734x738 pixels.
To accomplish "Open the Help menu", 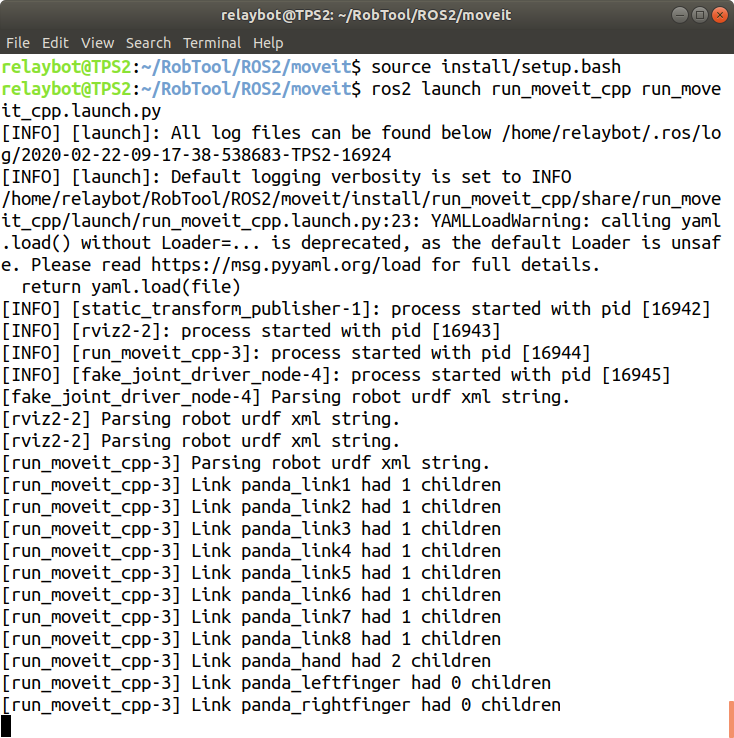I will (x=268, y=43).
